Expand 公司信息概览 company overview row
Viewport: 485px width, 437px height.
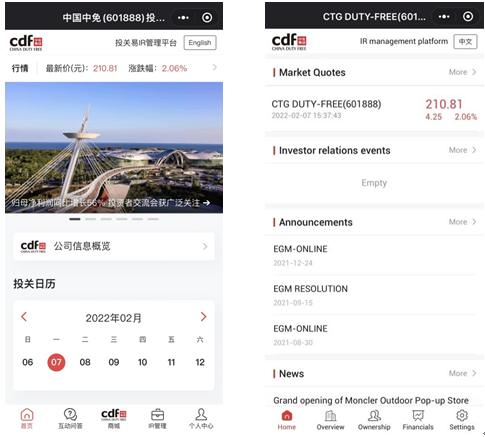pos(114,246)
